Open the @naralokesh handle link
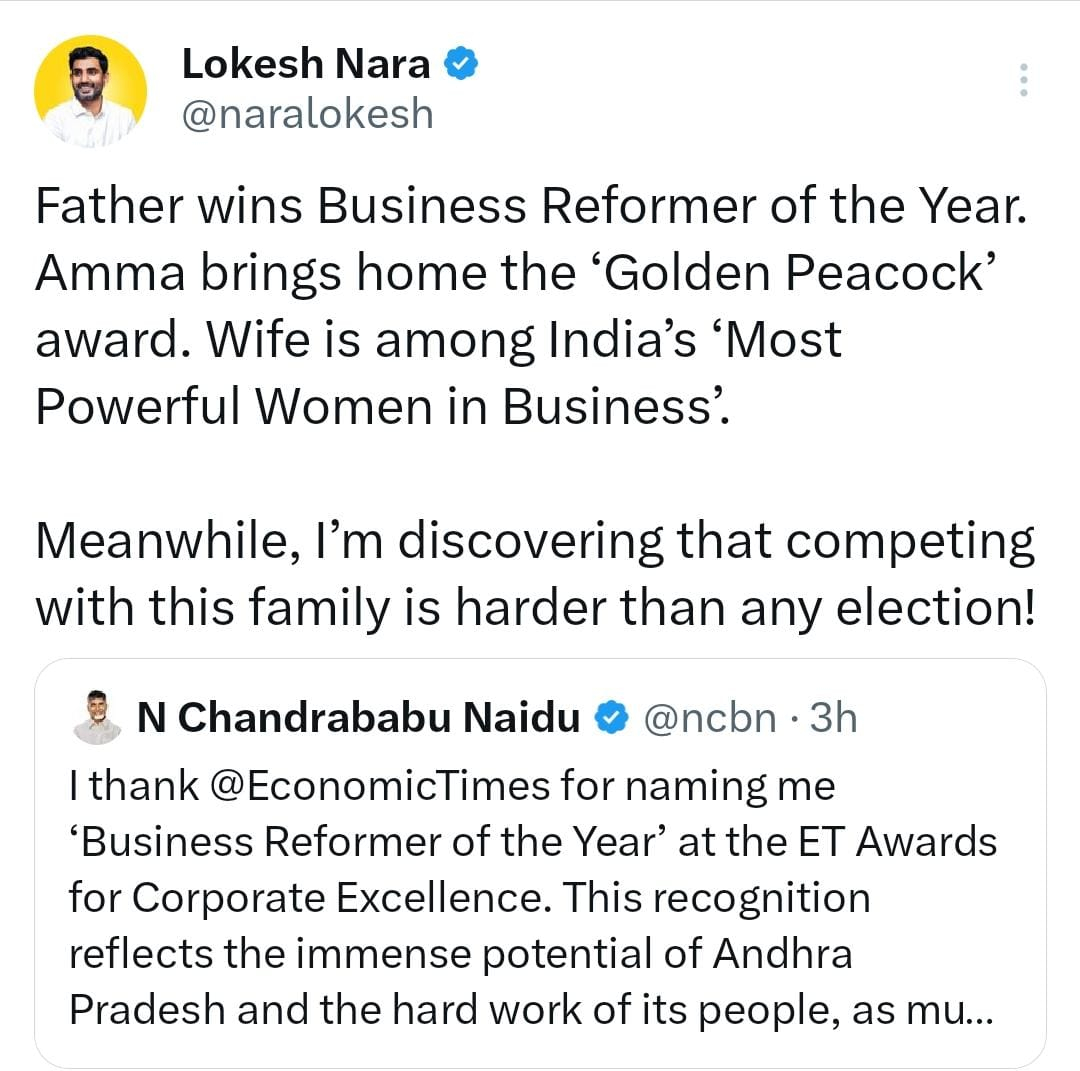This screenshot has height=1071, width=1080. 307,114
